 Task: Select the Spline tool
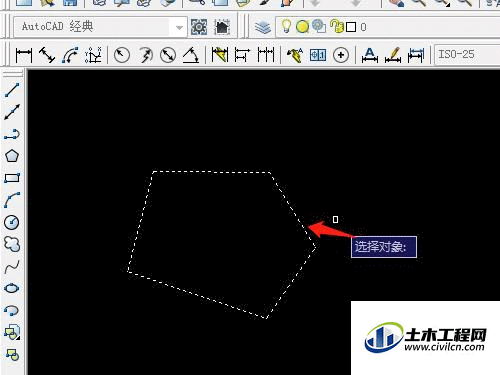[12, 266]
